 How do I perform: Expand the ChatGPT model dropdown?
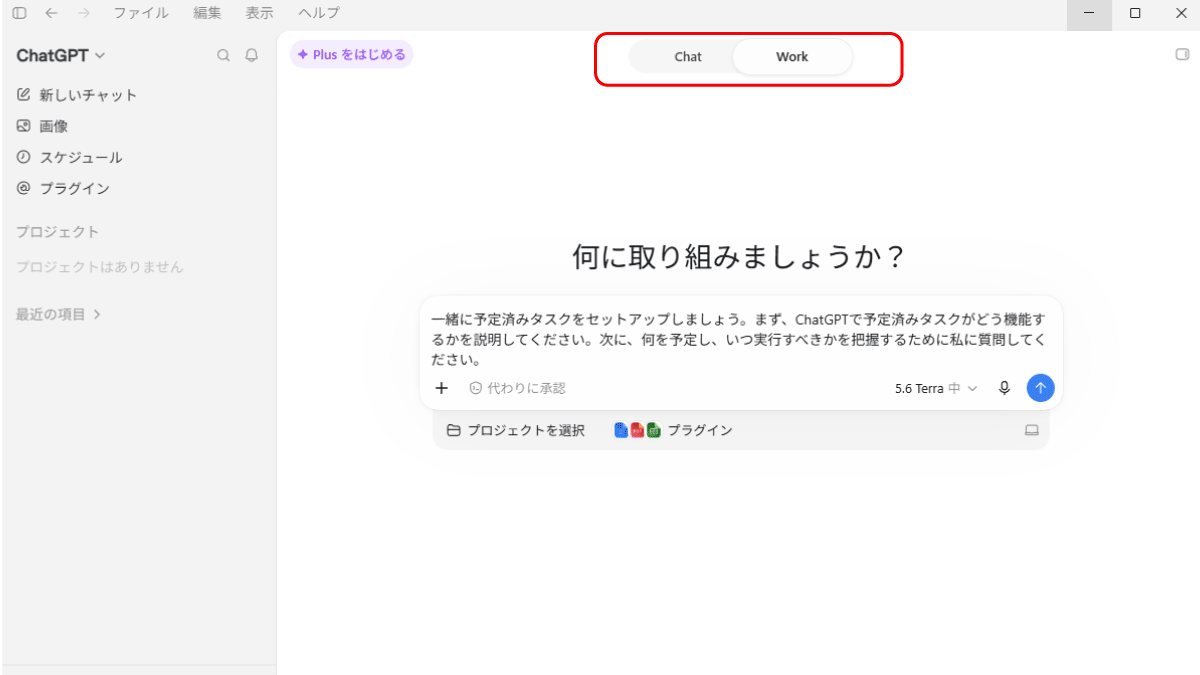61,56
